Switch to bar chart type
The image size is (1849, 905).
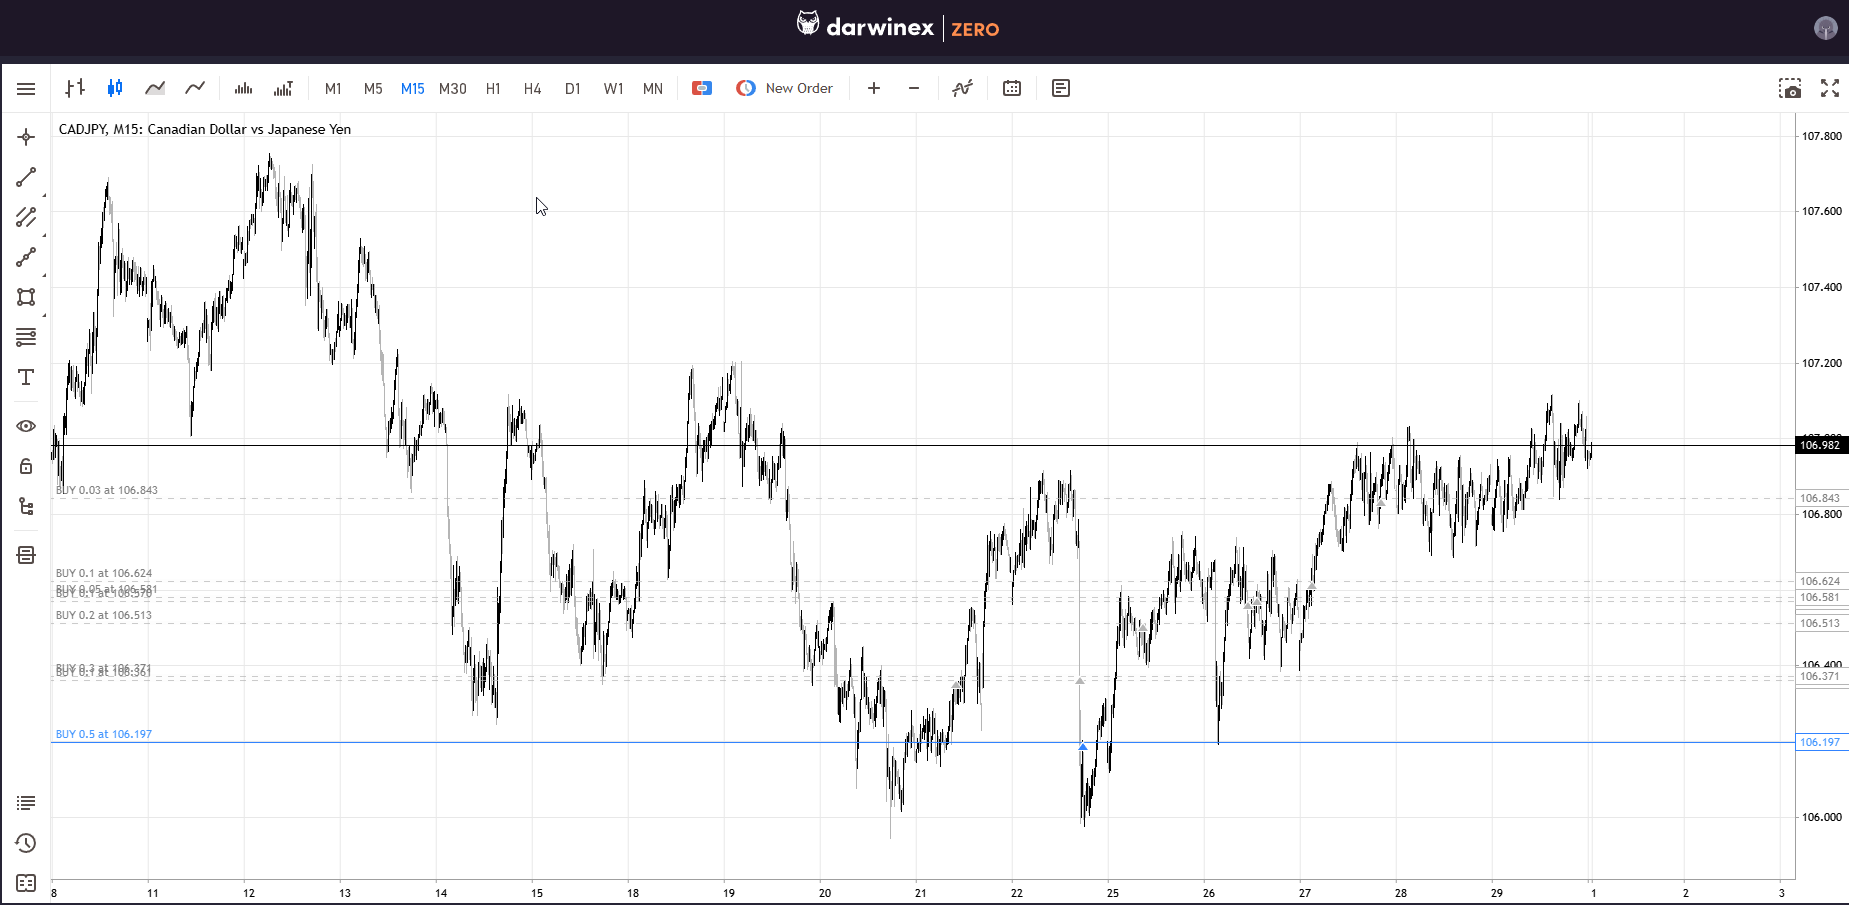[x=75, y=88]
